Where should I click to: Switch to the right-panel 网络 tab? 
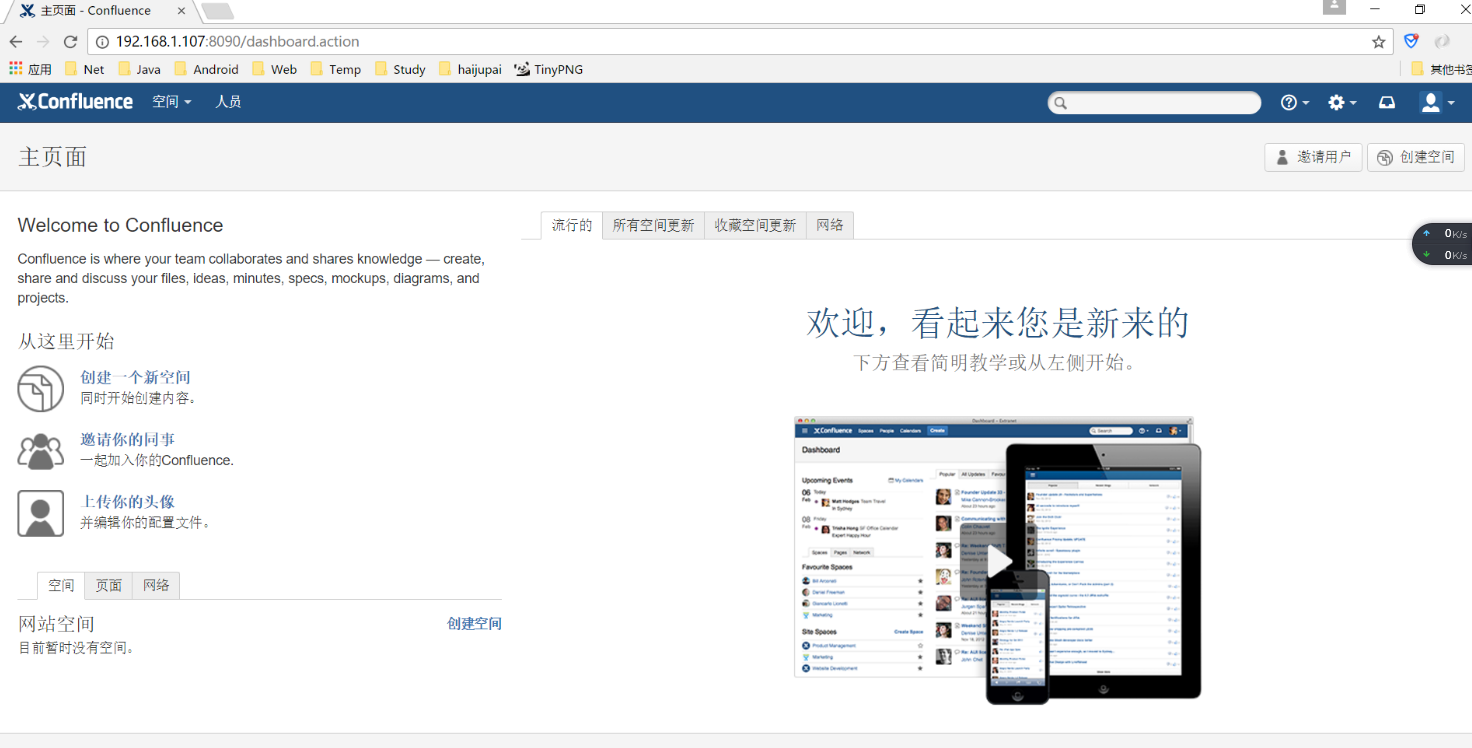tap(830, 225)
